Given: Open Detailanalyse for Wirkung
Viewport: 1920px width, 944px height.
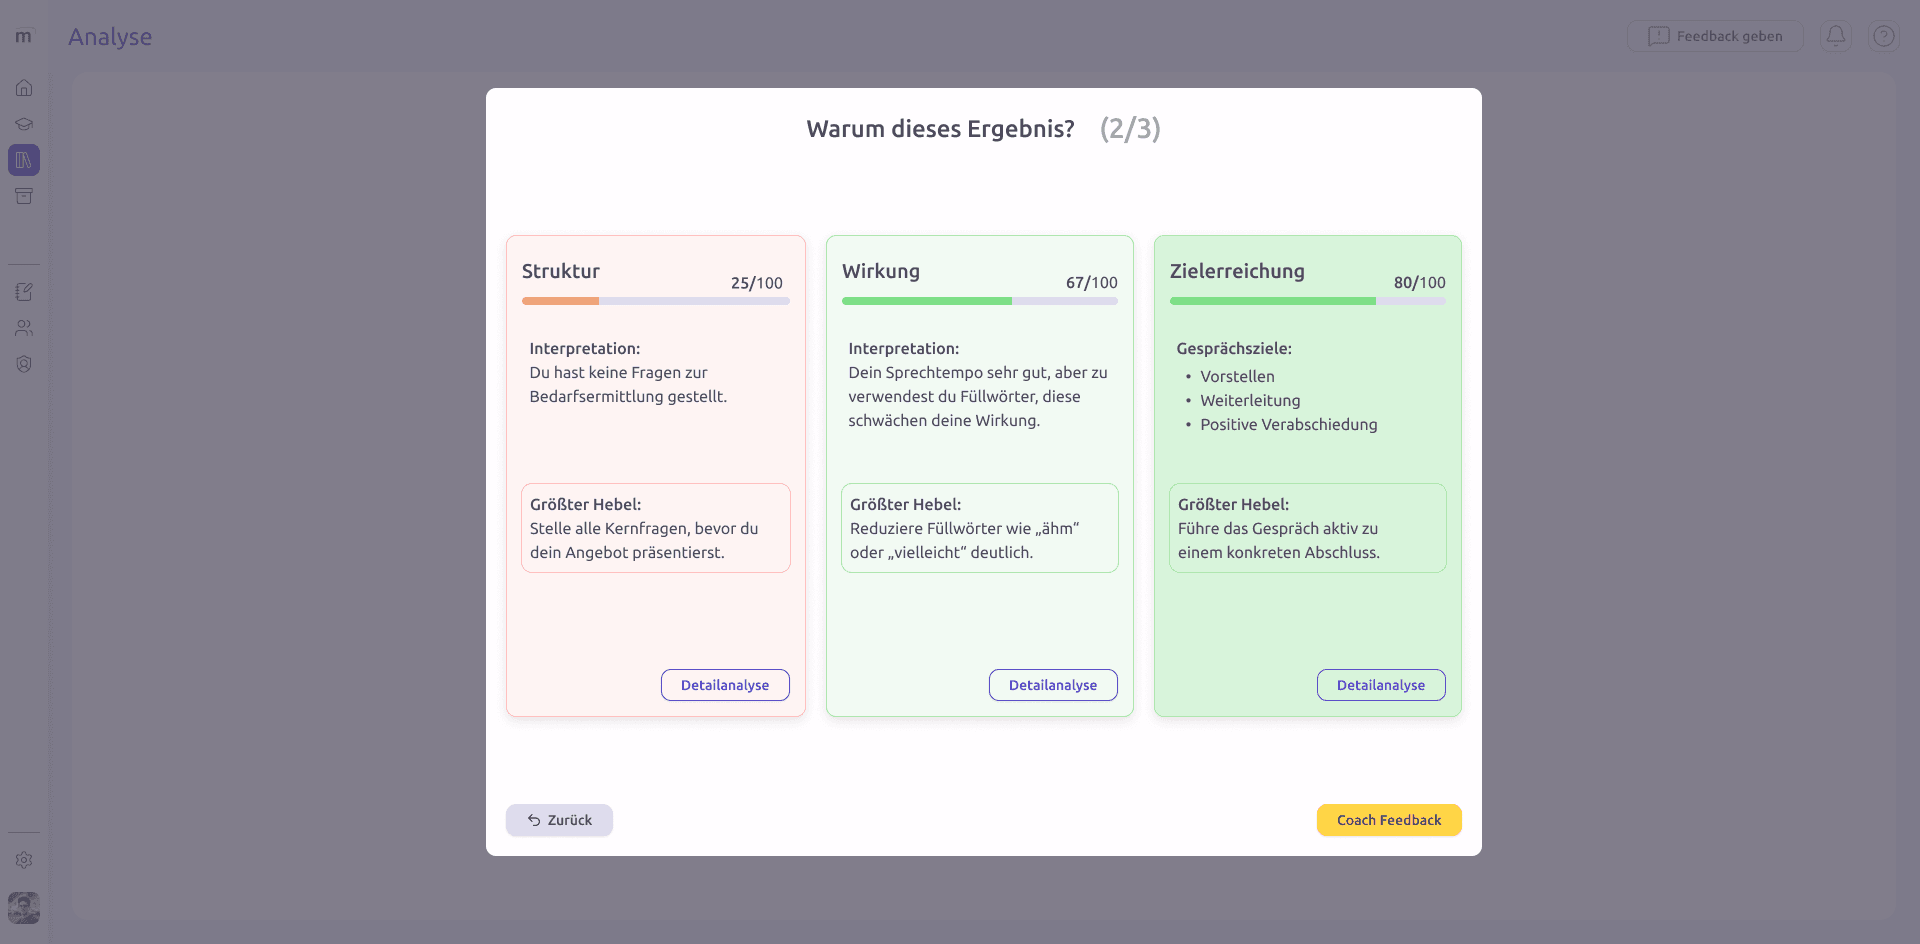Looking at the screenshot, I should (x=1053, y=685).
